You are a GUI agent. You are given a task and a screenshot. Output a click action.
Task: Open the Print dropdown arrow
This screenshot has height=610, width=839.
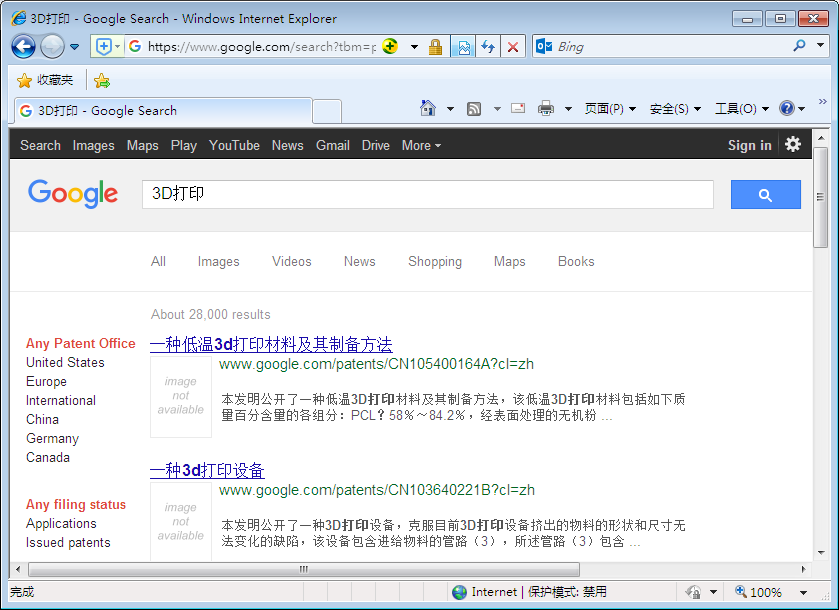568,109
